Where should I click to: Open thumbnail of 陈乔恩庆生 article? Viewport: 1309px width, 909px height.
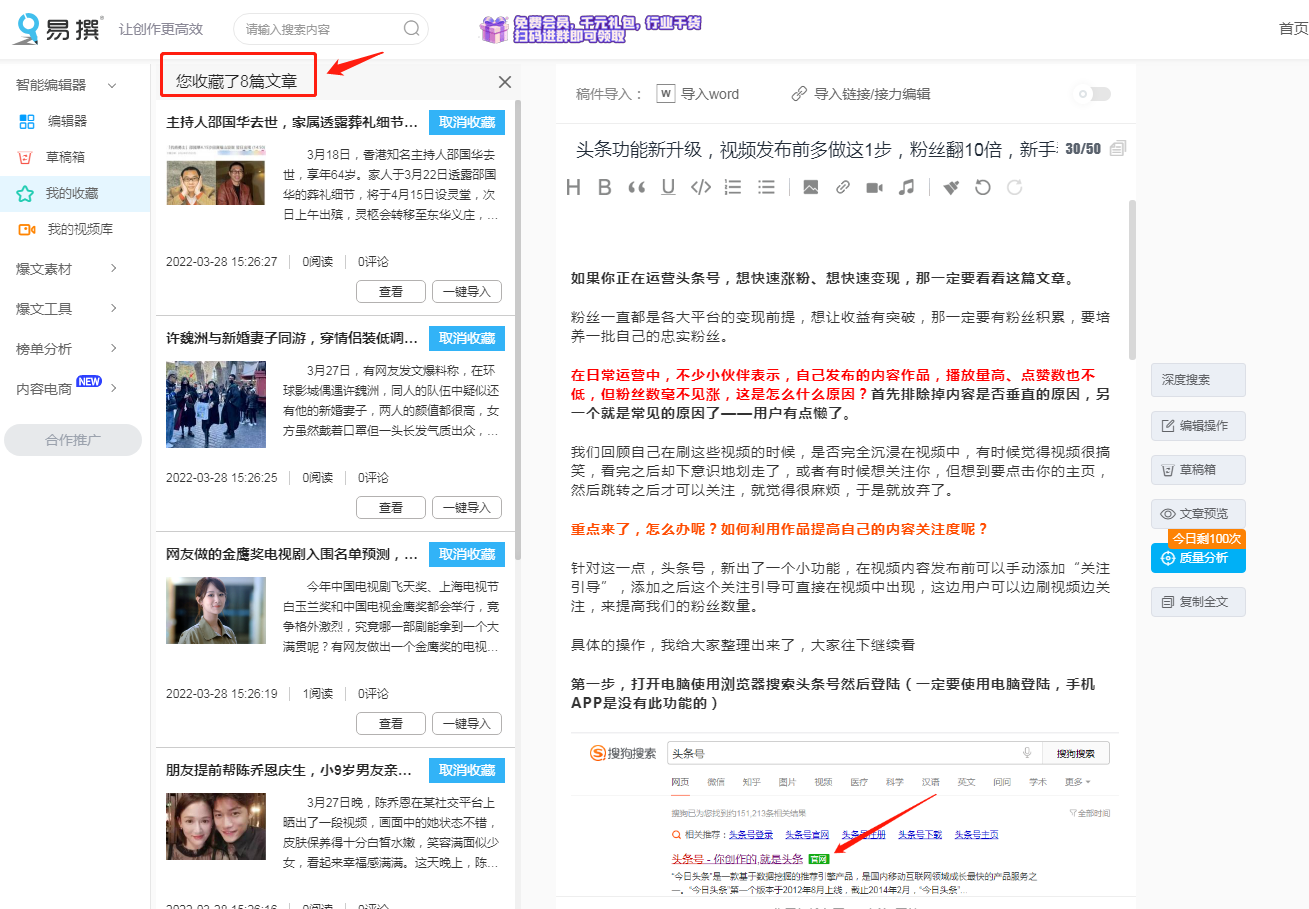(216, 826)
